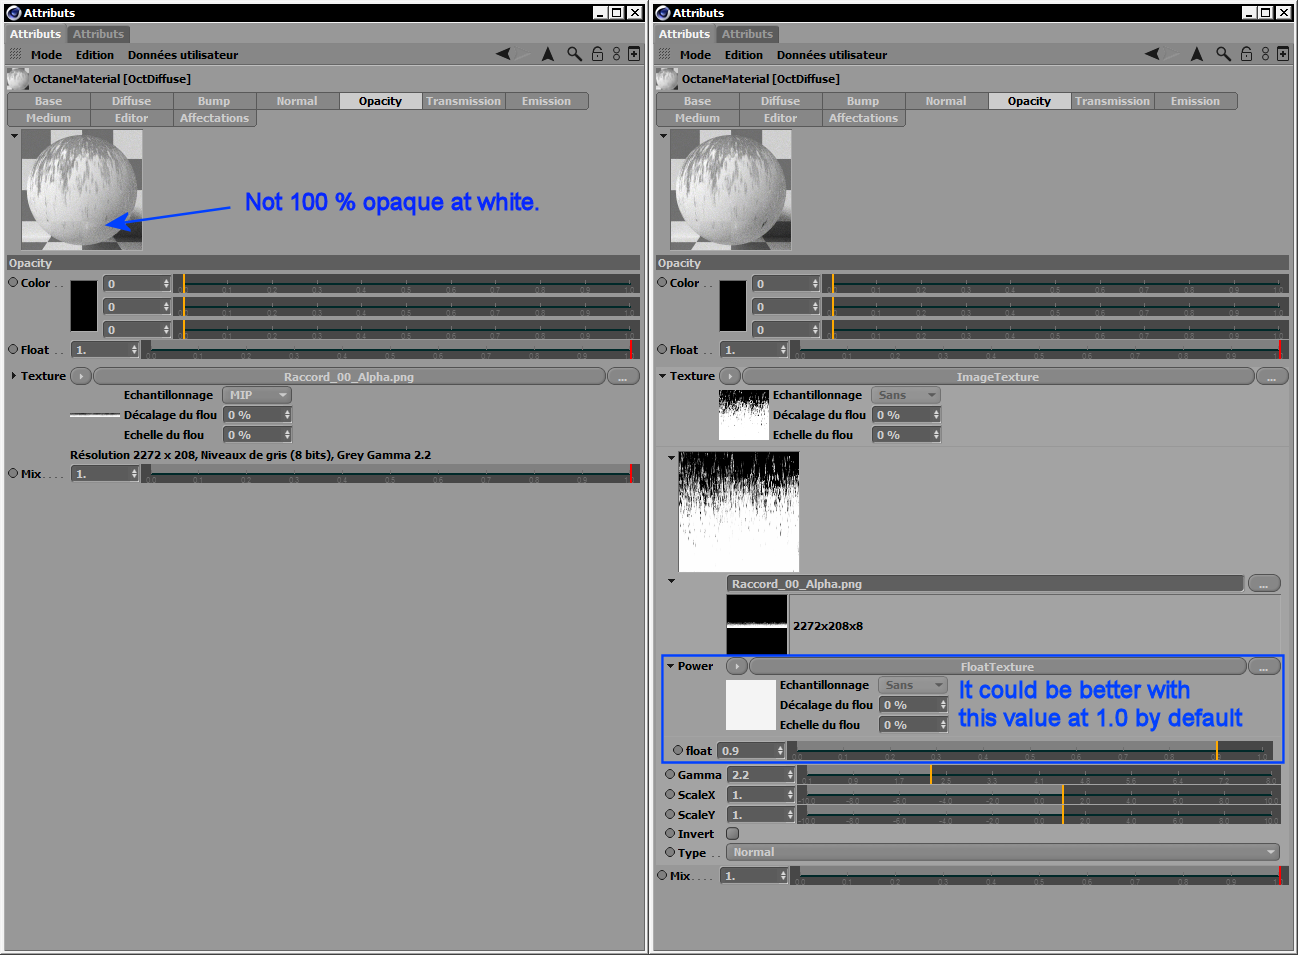Toggle the Type animation dot
This screenshot has height=955, width=1298.
[x=670, y=852]
